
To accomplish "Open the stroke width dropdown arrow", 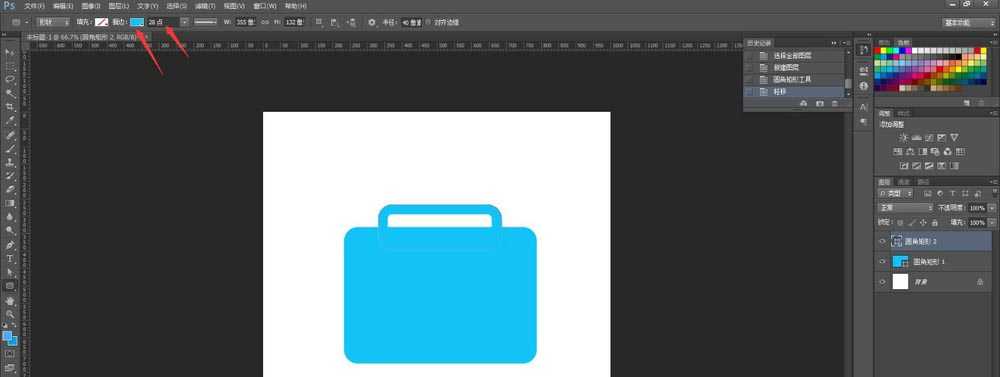I will (x=184, y=22).
